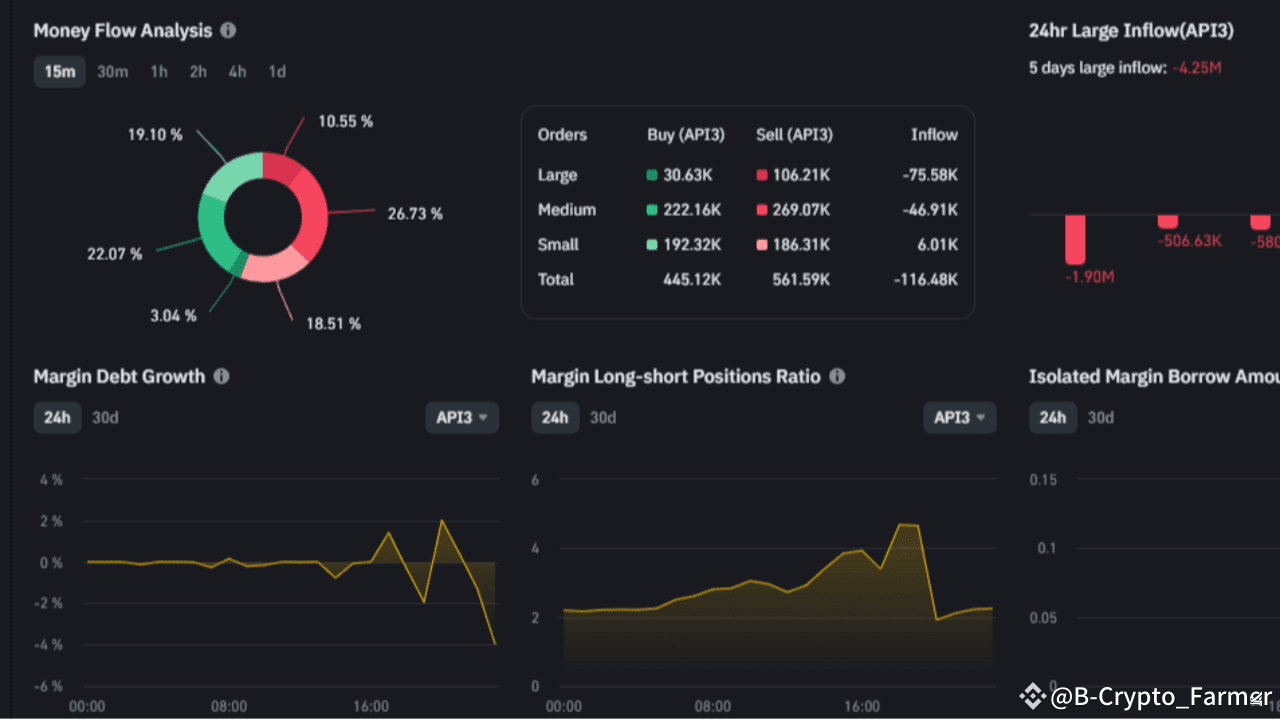Select the 15m timeframe tab
This screenshot has width=1280, height=720.
coord(59,71)
